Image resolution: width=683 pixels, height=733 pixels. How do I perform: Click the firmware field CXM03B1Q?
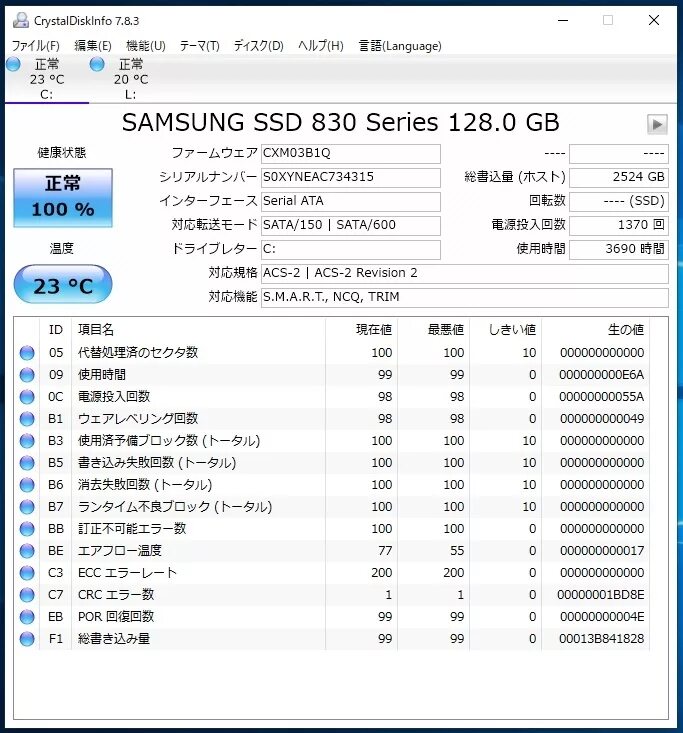pos(351,153)
